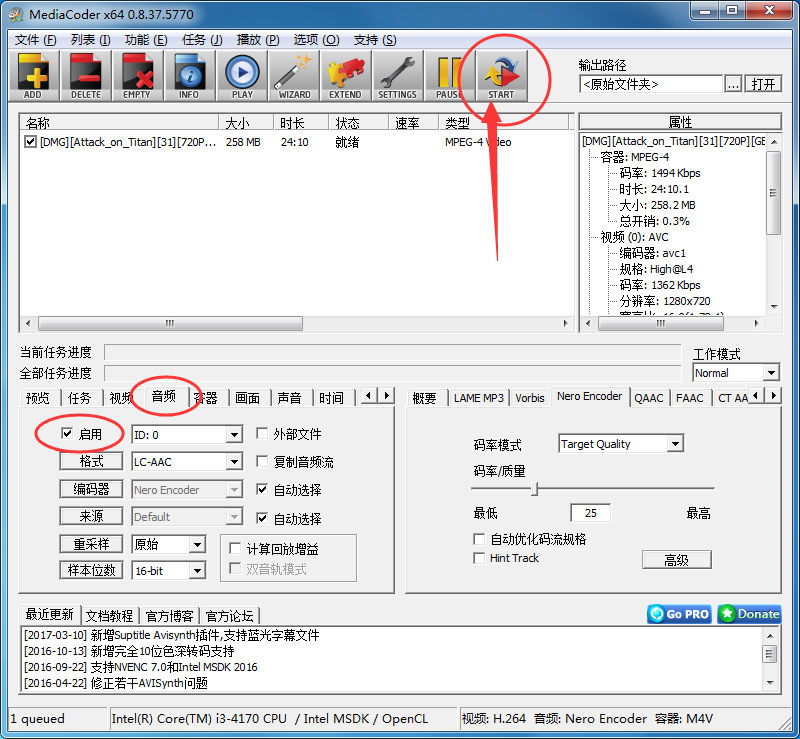800x739 pixels.
Task: Select the DELETE toolbar icon
Action: point(85,75)
